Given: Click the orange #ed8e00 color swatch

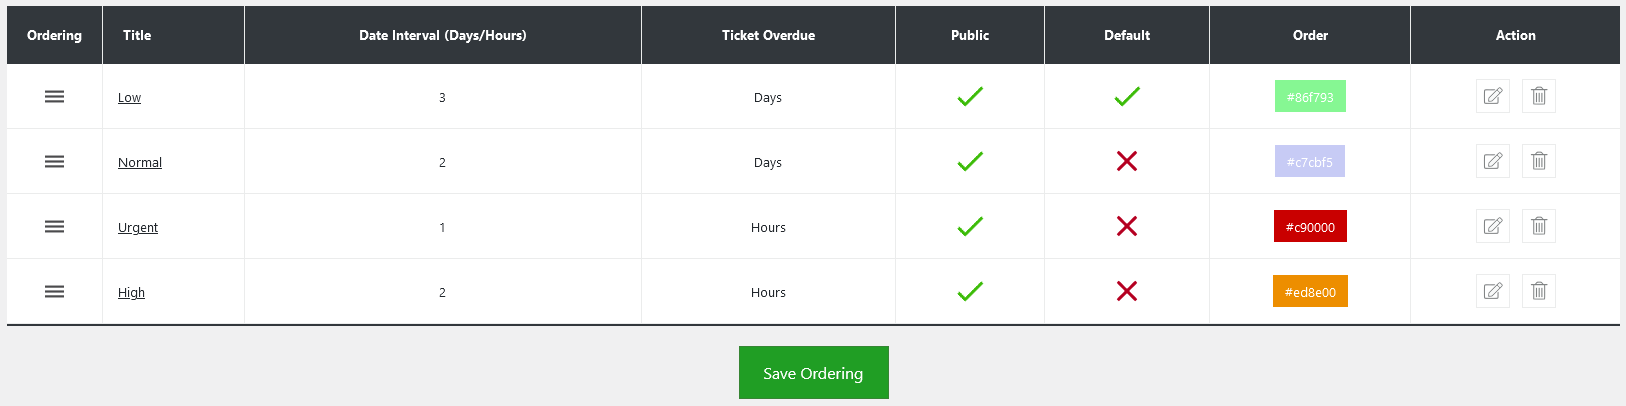Looking at the screenshot, I should pos(1310,291).
